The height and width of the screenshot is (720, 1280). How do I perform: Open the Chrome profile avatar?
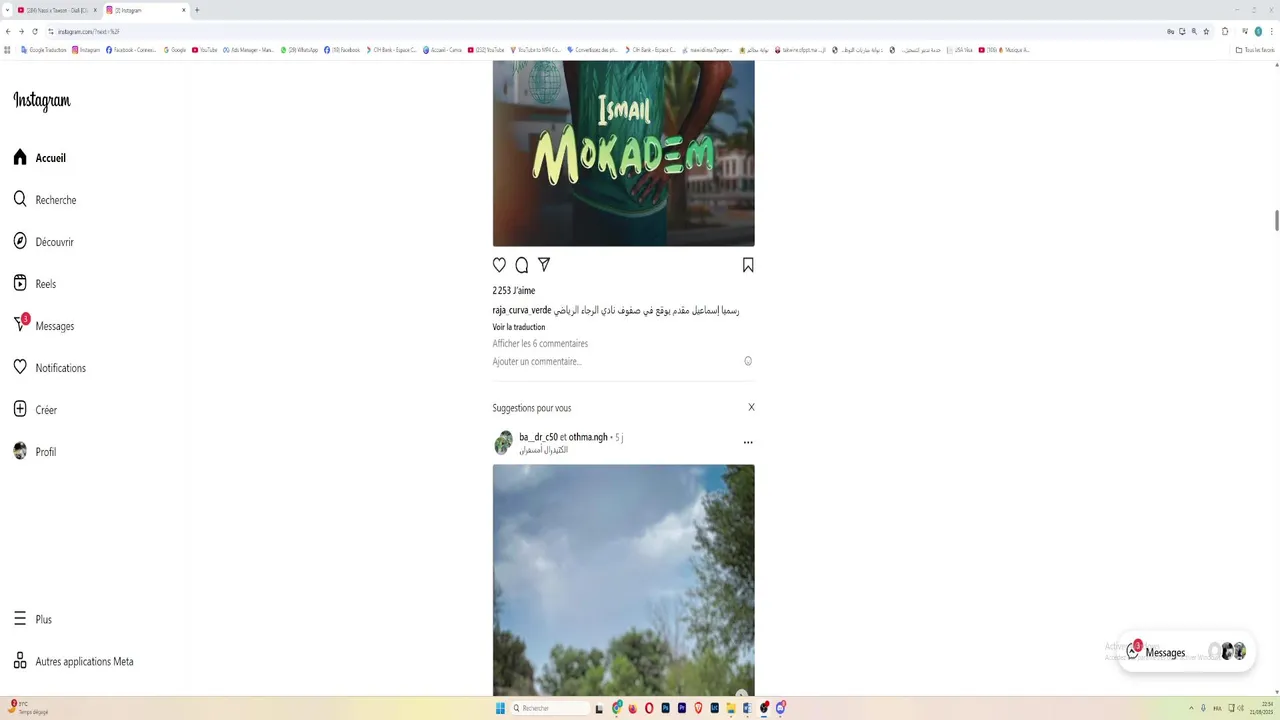tap(1258, 31)
